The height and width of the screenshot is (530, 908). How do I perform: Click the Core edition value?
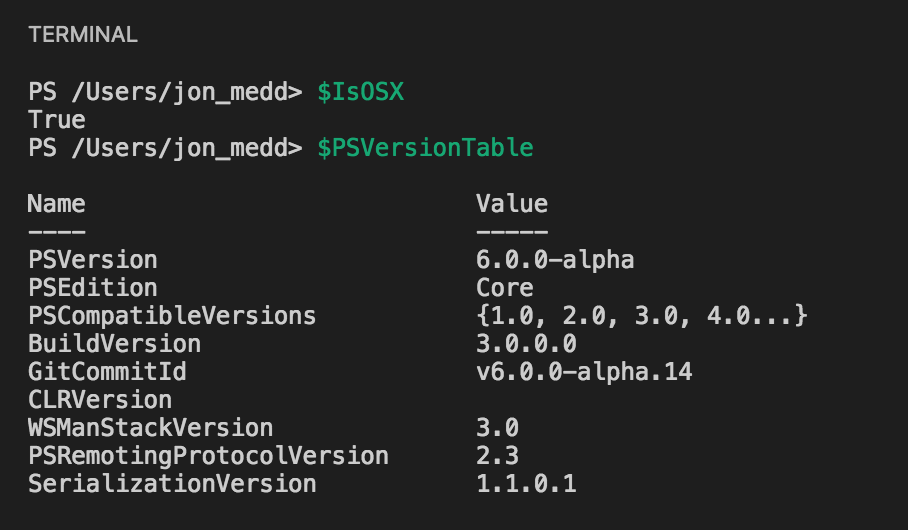pyautogui.click(x=504, y=288)
